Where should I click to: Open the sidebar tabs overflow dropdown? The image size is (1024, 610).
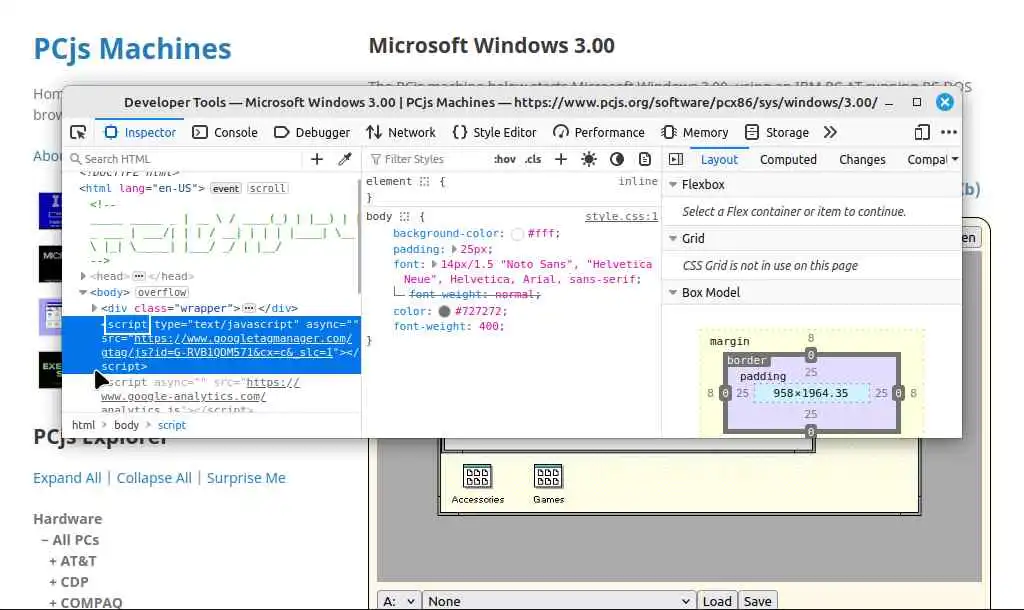coord(955,159)
